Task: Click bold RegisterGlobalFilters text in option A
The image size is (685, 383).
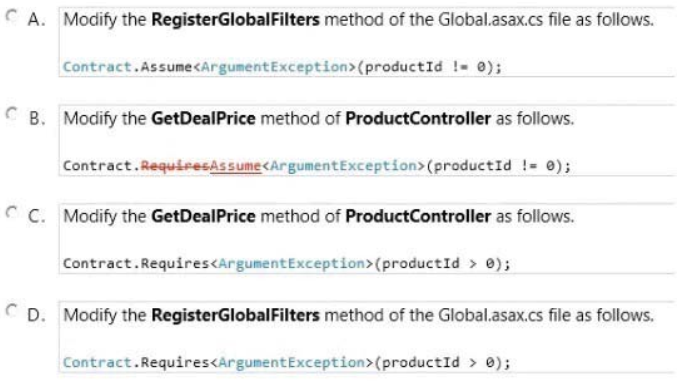Action: (x=235, y=20)
